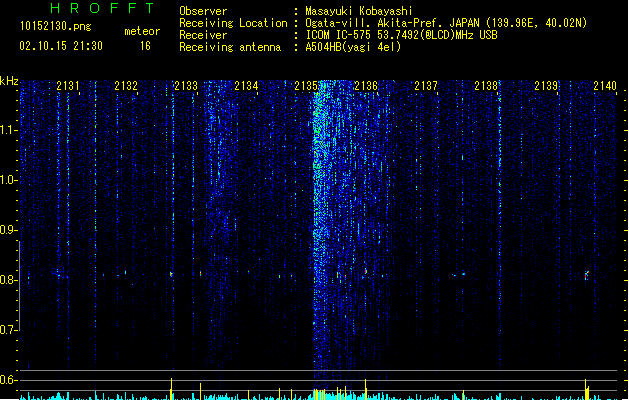Click time marker 2133
Screen dimensions: 629x400
click(x=186, y=86)
